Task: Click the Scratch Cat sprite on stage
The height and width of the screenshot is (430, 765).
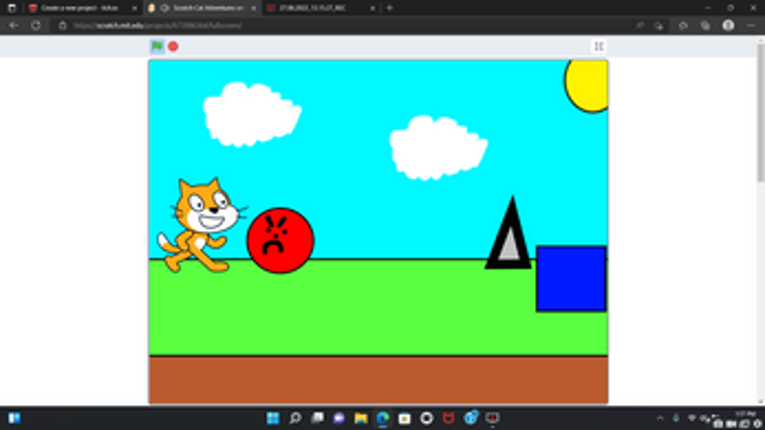Action: [x=202, y=225]
